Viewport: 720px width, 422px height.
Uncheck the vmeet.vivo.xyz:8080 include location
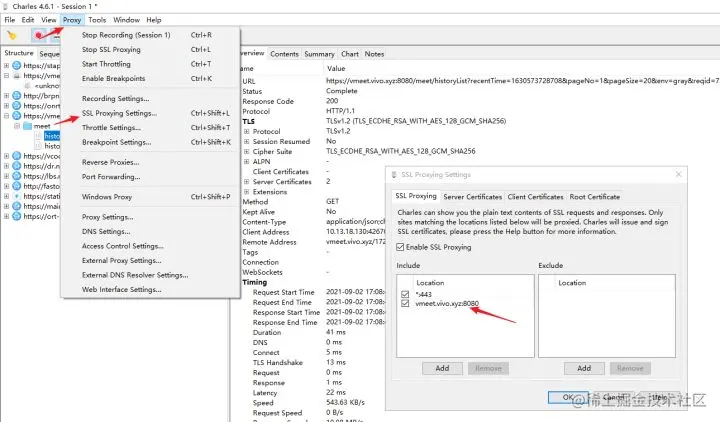(405, 304)
